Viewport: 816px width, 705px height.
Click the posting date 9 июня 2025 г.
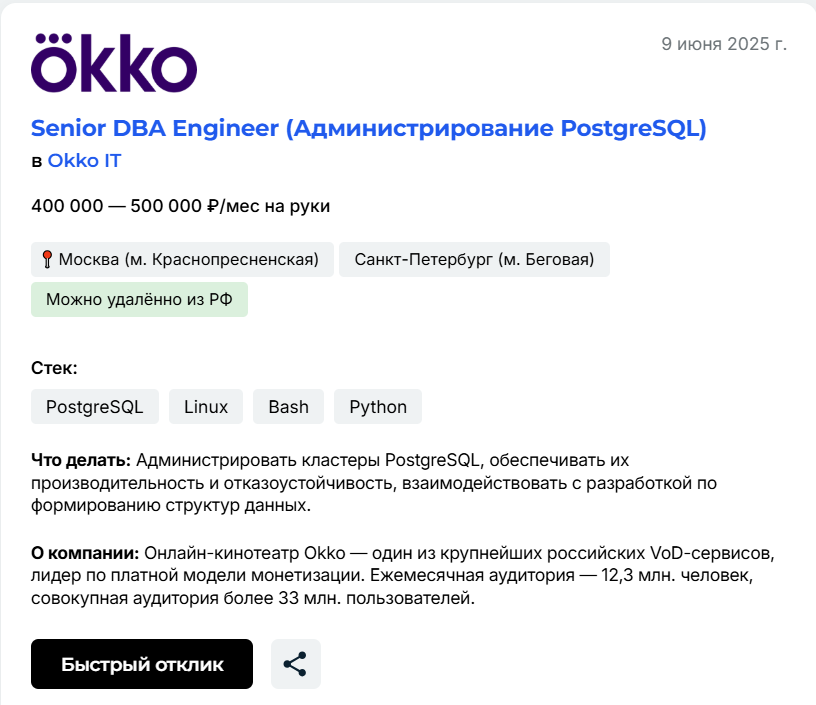click(724, 44)
